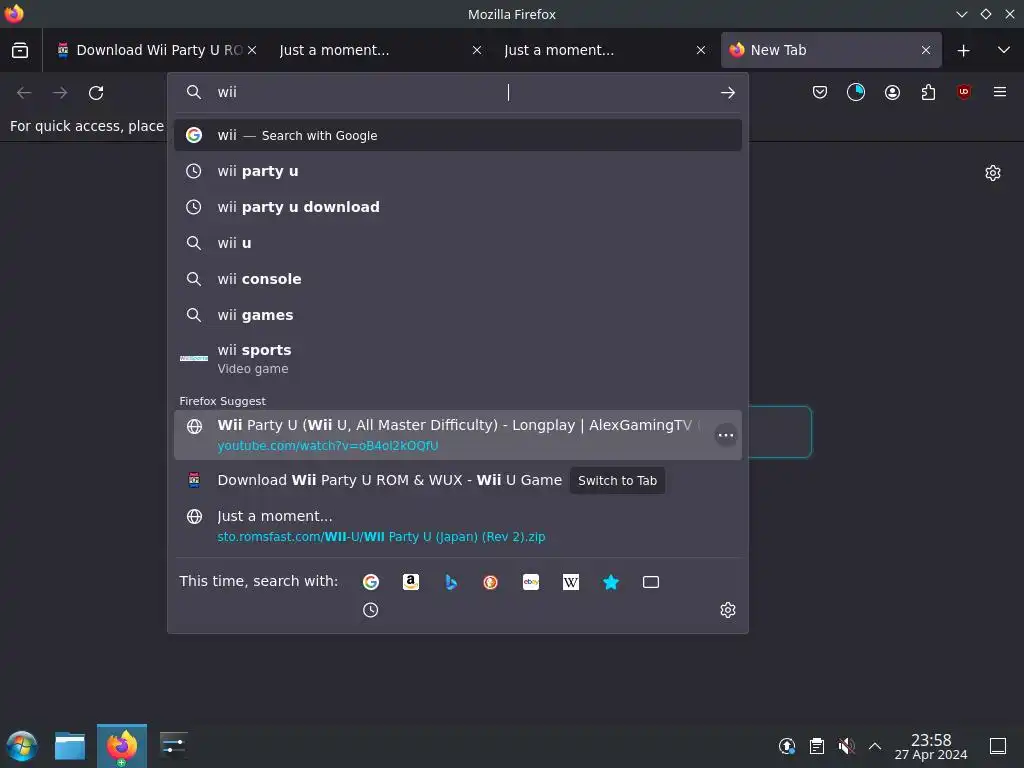Open New Tab page customize gear
The width and height of the screenshot is (1024, 768).
993,173
